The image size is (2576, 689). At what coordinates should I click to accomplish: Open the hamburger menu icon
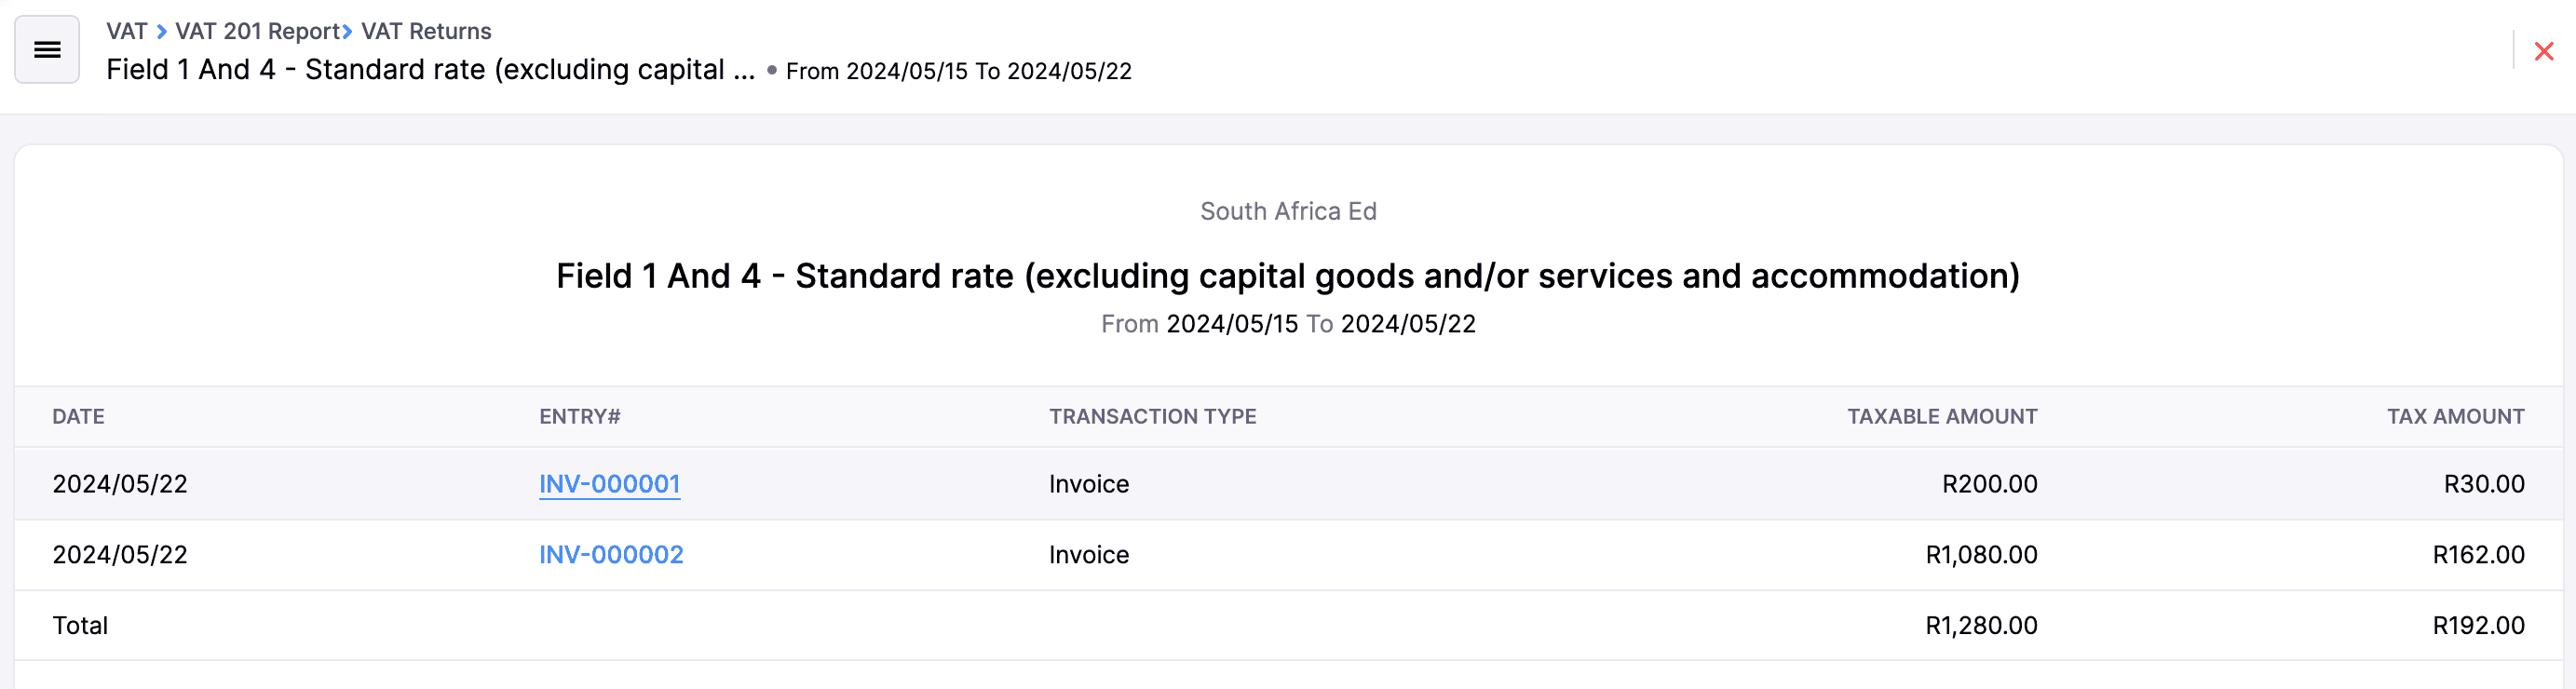click(x=47, y=50)
